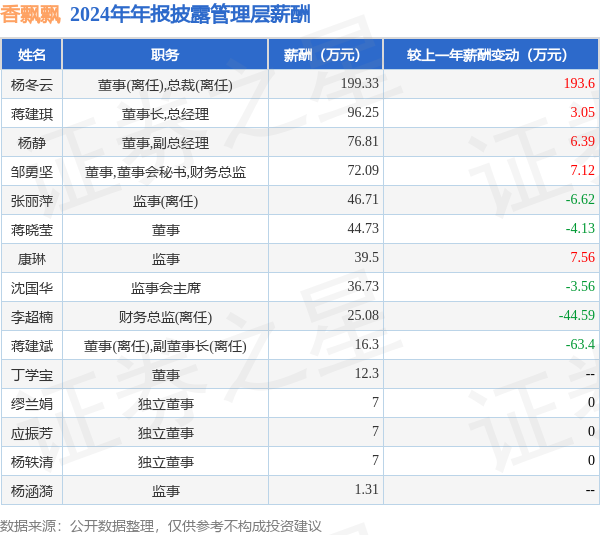Click the salary value 25.08
This screenshot has height=535, width=600.
click(363, 316)
